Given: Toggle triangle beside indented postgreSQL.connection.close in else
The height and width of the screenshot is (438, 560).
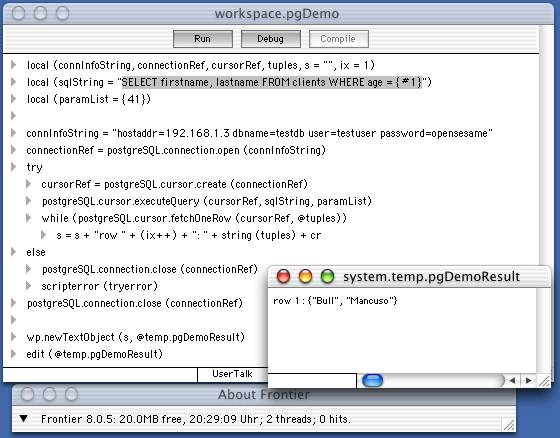Looking at the screenshot, I should [x=29, y=269].
